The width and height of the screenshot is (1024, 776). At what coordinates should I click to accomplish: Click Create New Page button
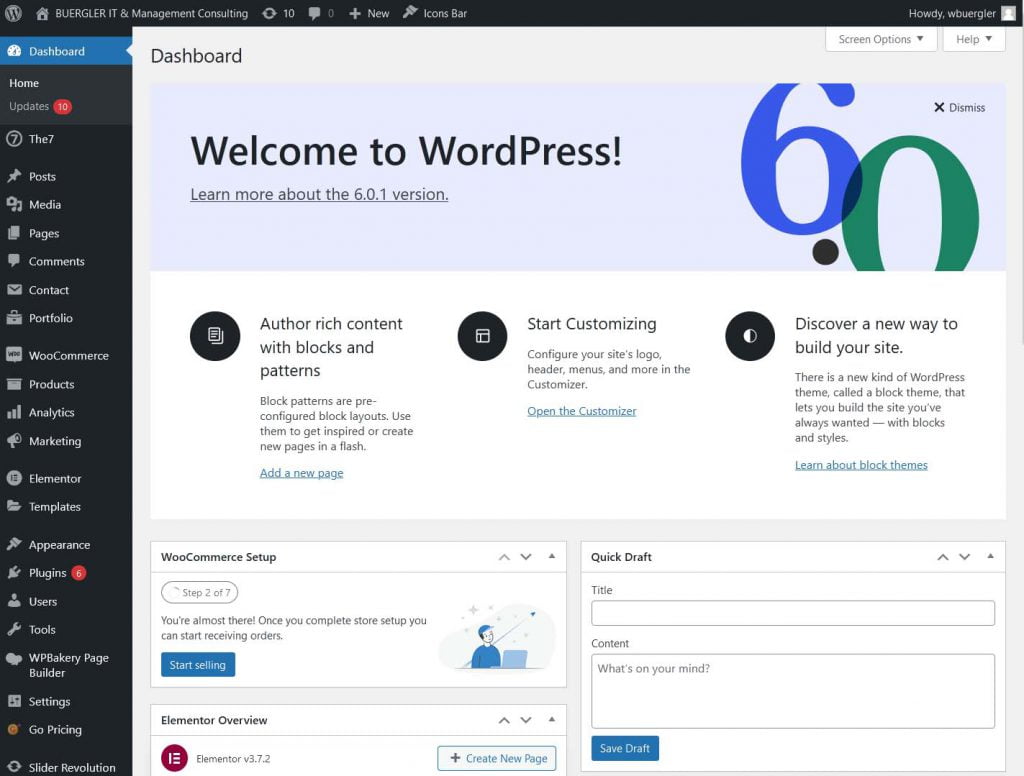pos(497,758)
